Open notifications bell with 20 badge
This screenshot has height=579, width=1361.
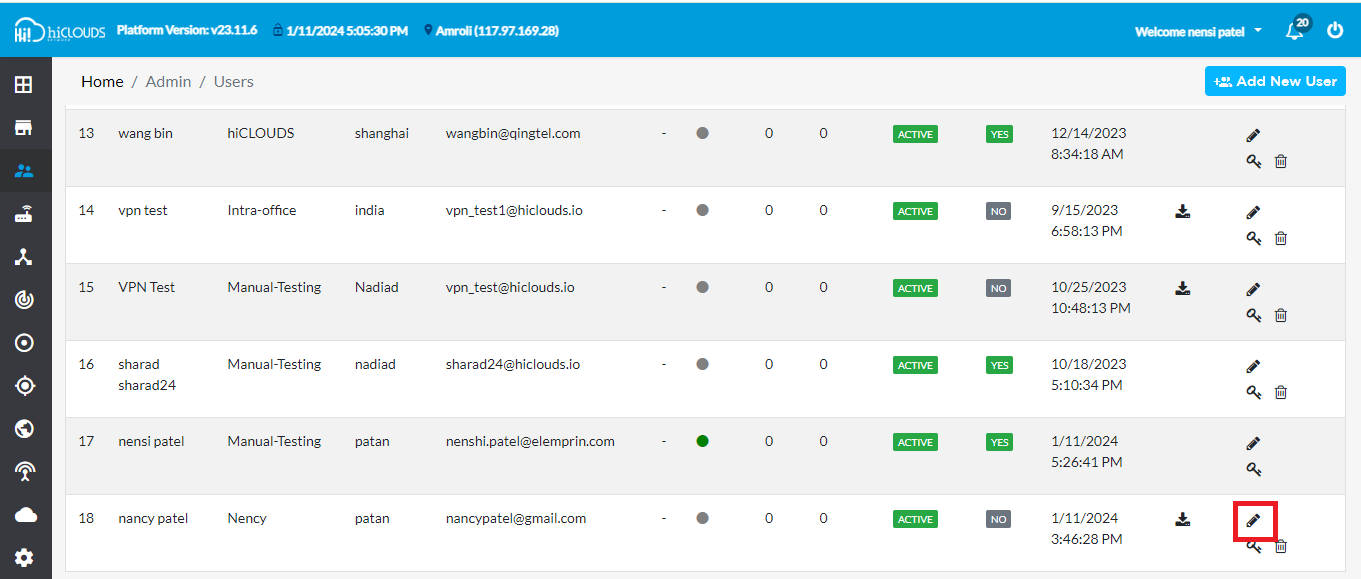point(1296,29)
